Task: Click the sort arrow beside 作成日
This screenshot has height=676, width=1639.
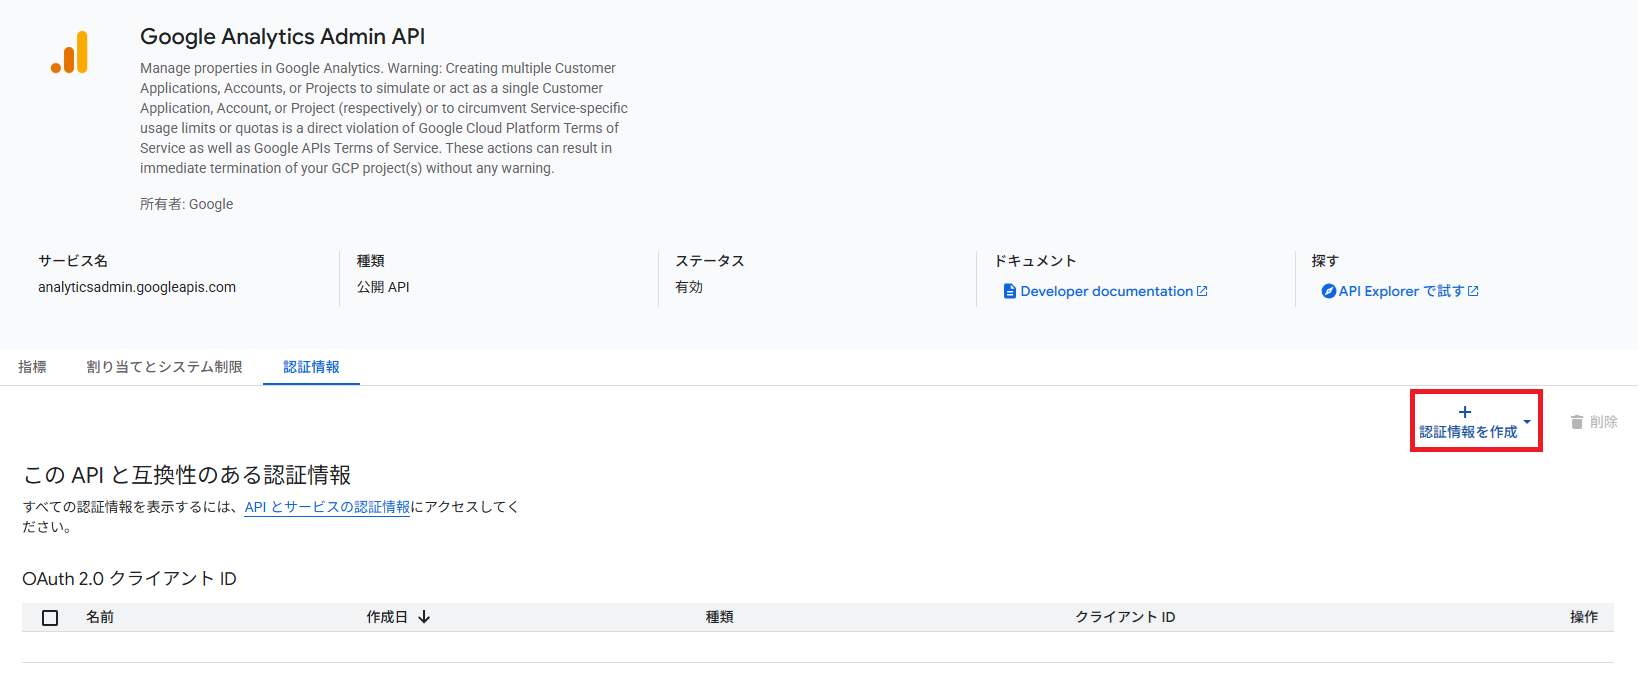Action: 424,617
